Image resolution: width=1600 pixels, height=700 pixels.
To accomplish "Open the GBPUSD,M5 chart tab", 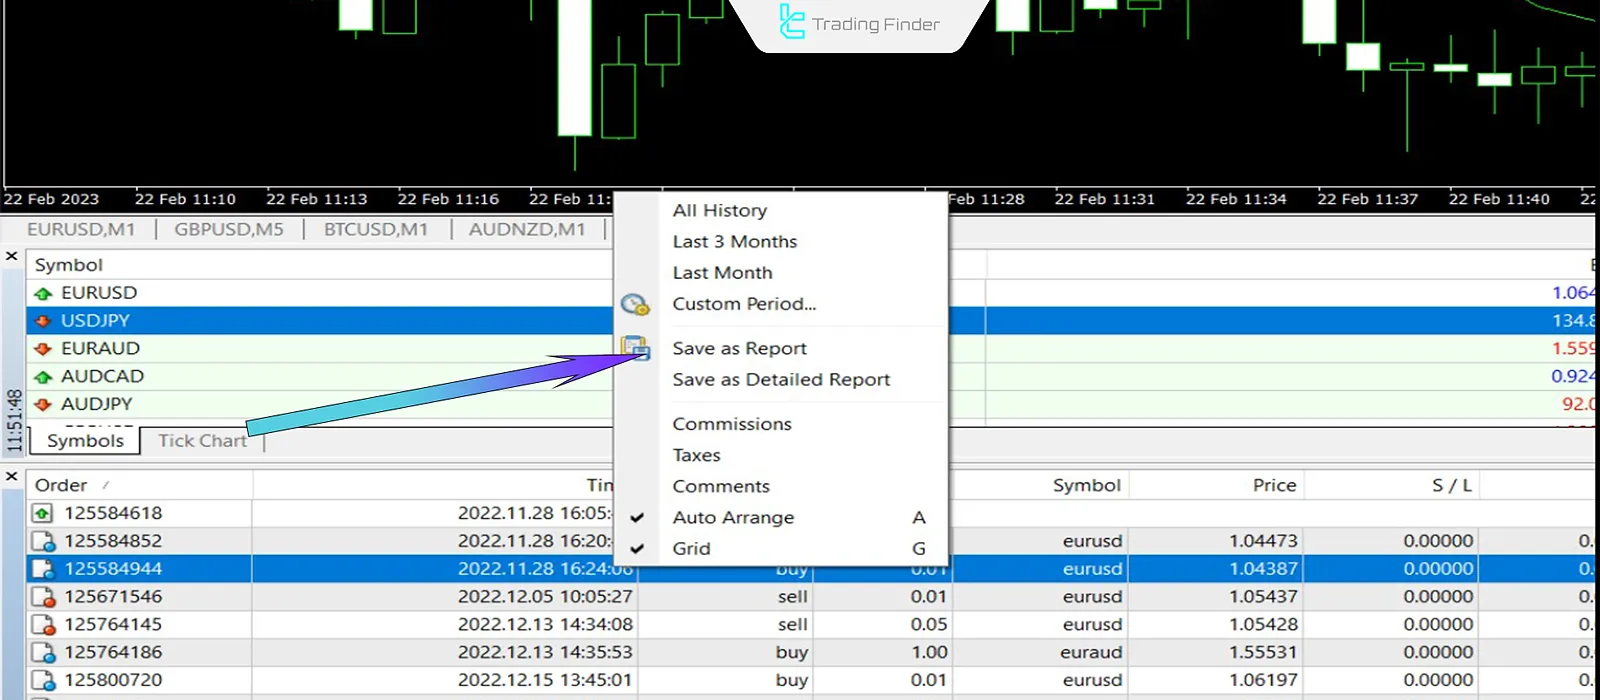I will click(229, 230).
